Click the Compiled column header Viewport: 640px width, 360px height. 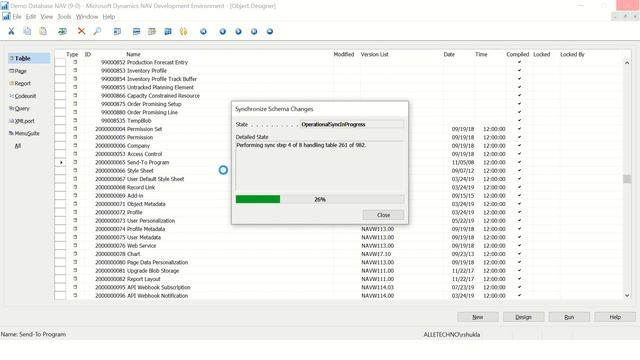tap(518, 54)
